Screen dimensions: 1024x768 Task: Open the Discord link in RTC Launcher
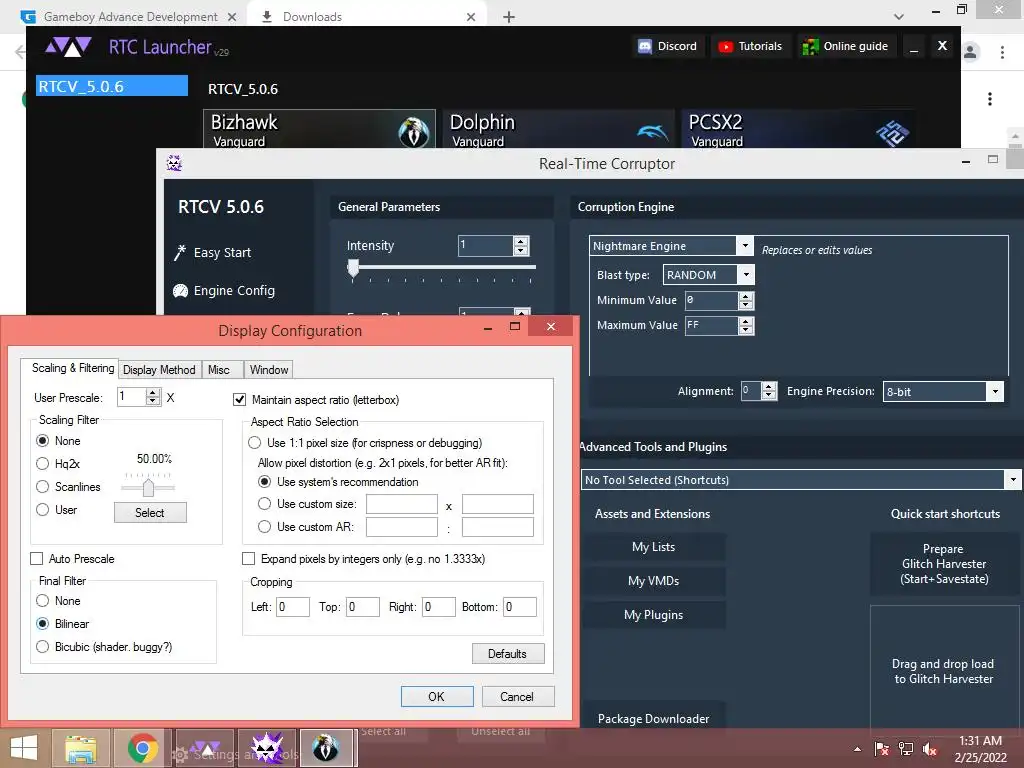click(x=668, y=46)
